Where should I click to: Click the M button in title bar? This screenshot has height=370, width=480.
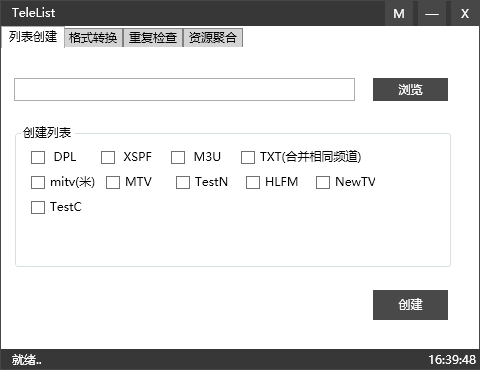[x=399, y=13]
